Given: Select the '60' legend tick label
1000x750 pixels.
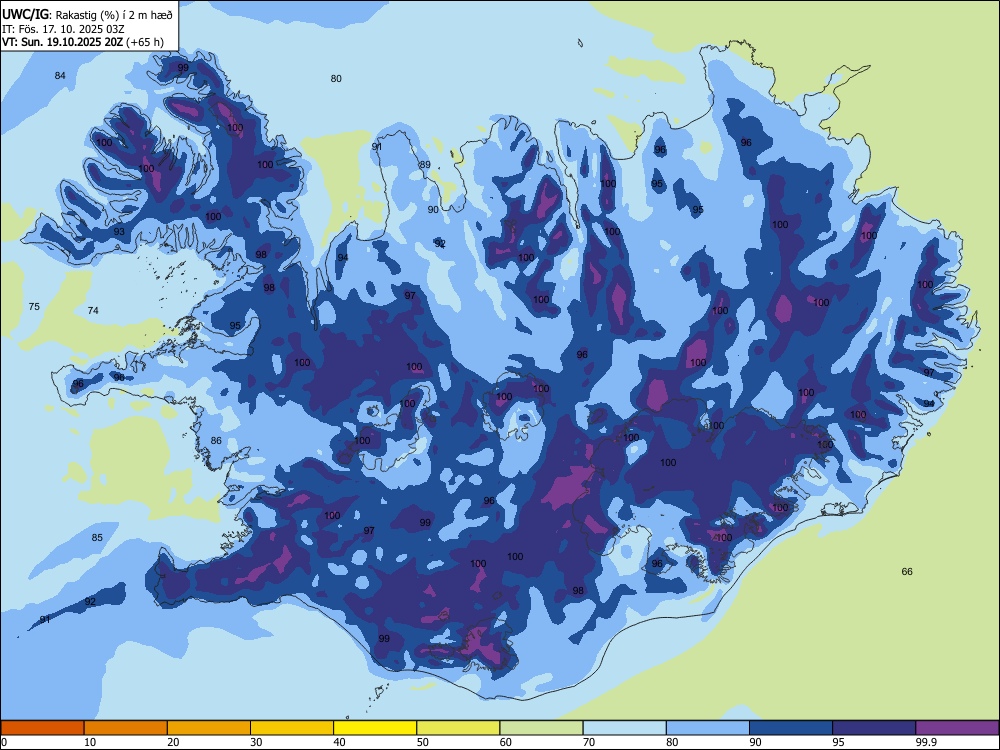Looking at the screenshot, I should [506, 742].
